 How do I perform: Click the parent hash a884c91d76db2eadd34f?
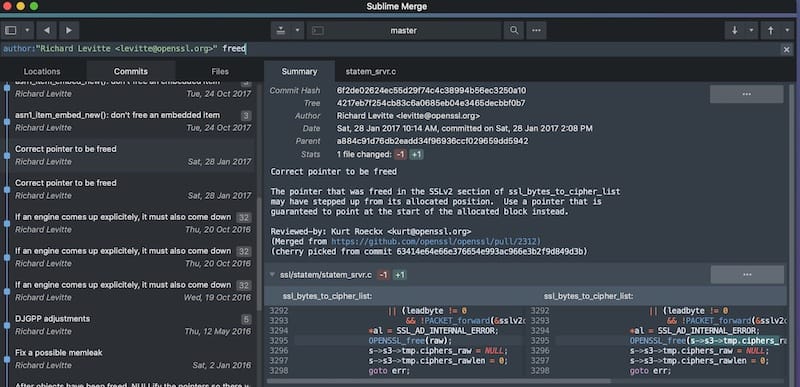pos(433,141)
